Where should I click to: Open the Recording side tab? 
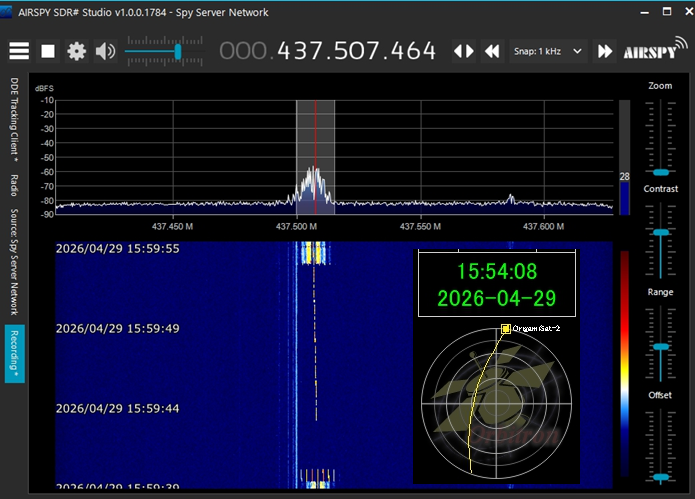point(15,354)
